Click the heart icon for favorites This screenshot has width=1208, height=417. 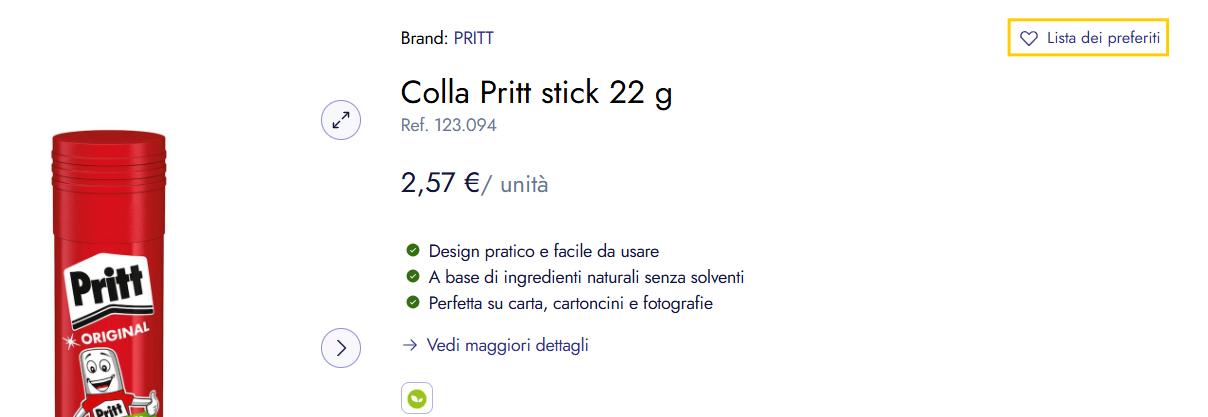tap(1028, 39)
